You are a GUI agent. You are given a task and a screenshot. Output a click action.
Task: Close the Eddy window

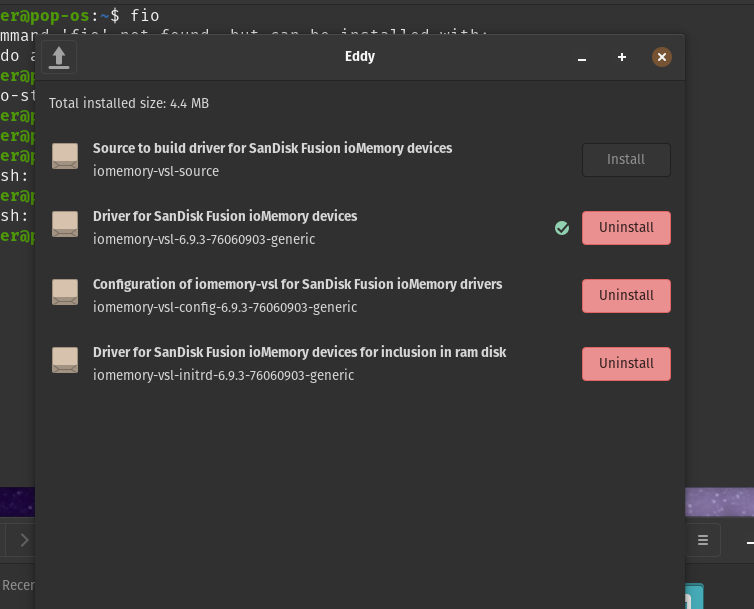pyautogui.click(x=661, y=58)
